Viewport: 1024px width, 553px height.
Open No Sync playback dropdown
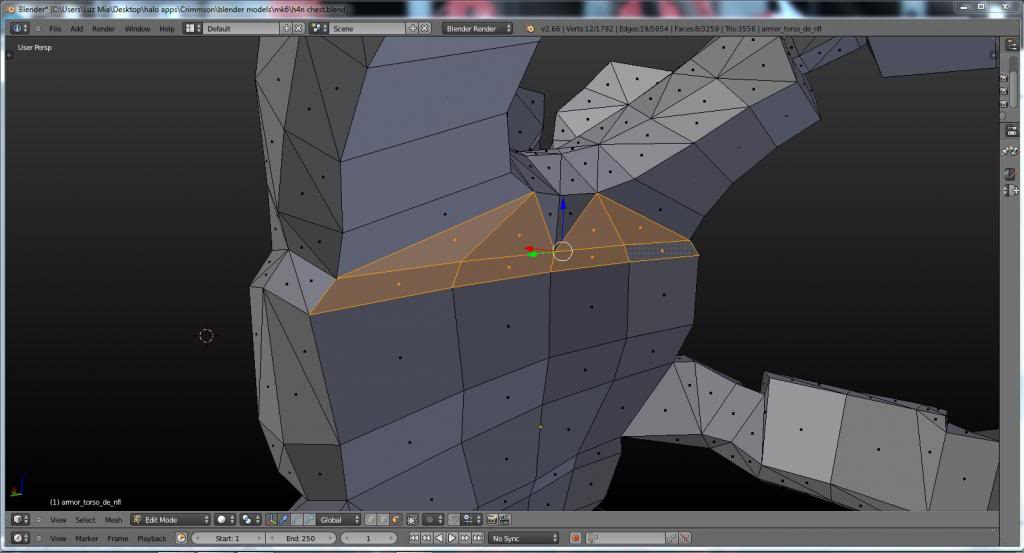coord(524,538)
